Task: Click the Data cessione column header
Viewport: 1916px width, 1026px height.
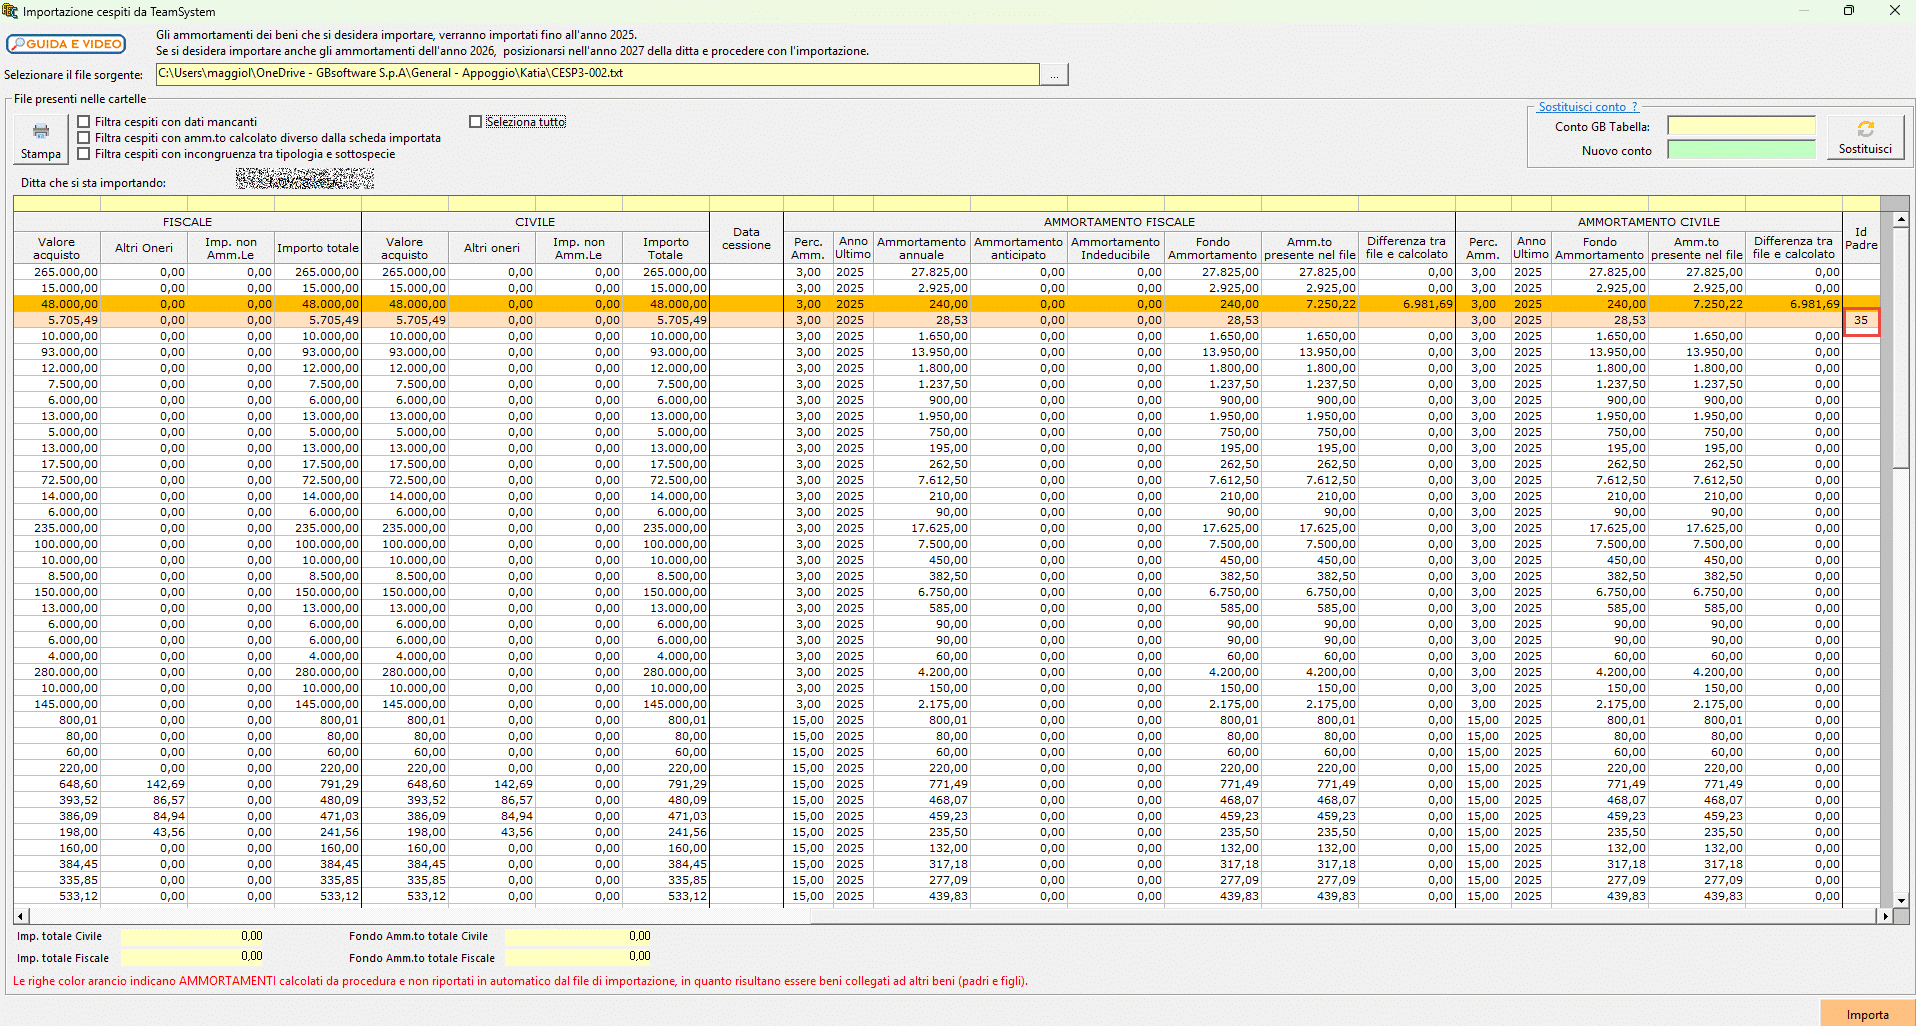Action: [x=746, y=238]
